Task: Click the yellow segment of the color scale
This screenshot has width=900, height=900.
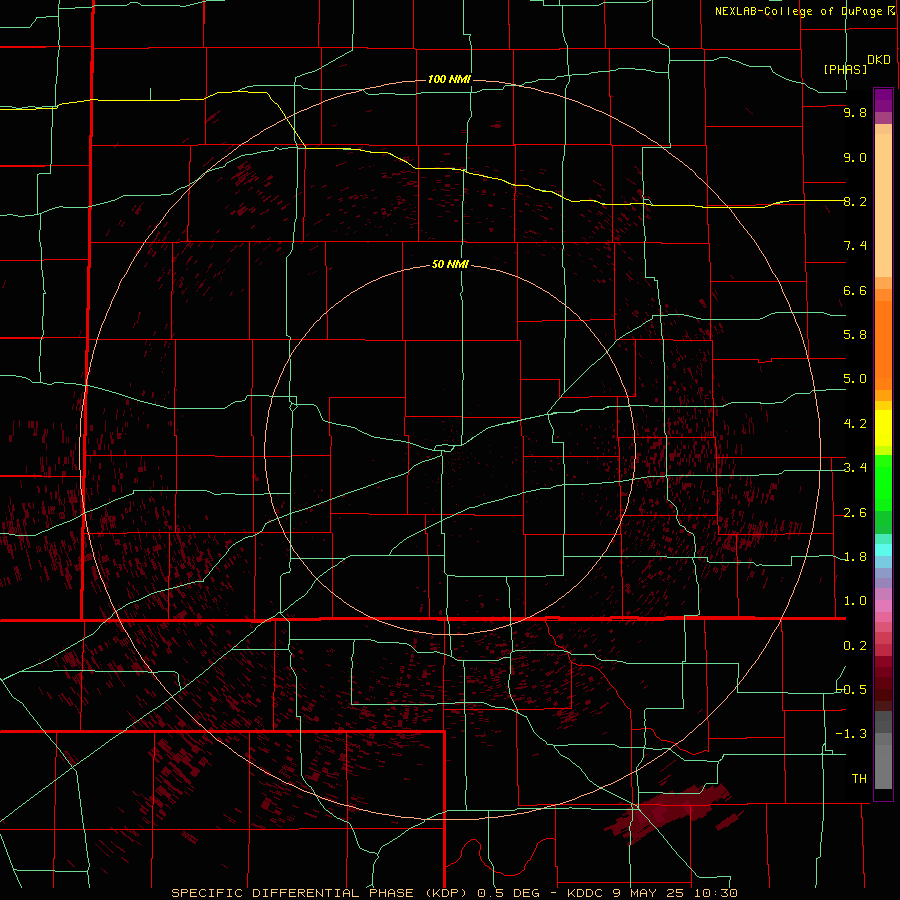Action: coord(883,428)
